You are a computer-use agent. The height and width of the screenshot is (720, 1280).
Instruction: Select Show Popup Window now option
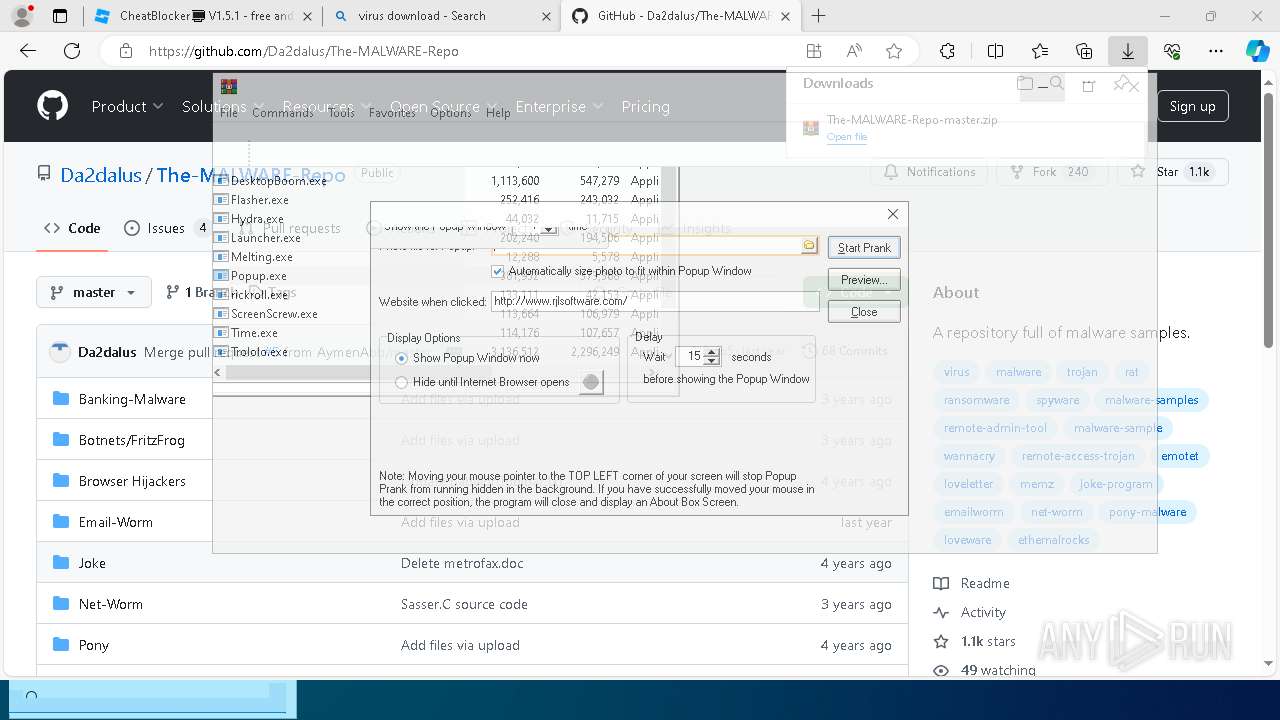pos(402,358)
